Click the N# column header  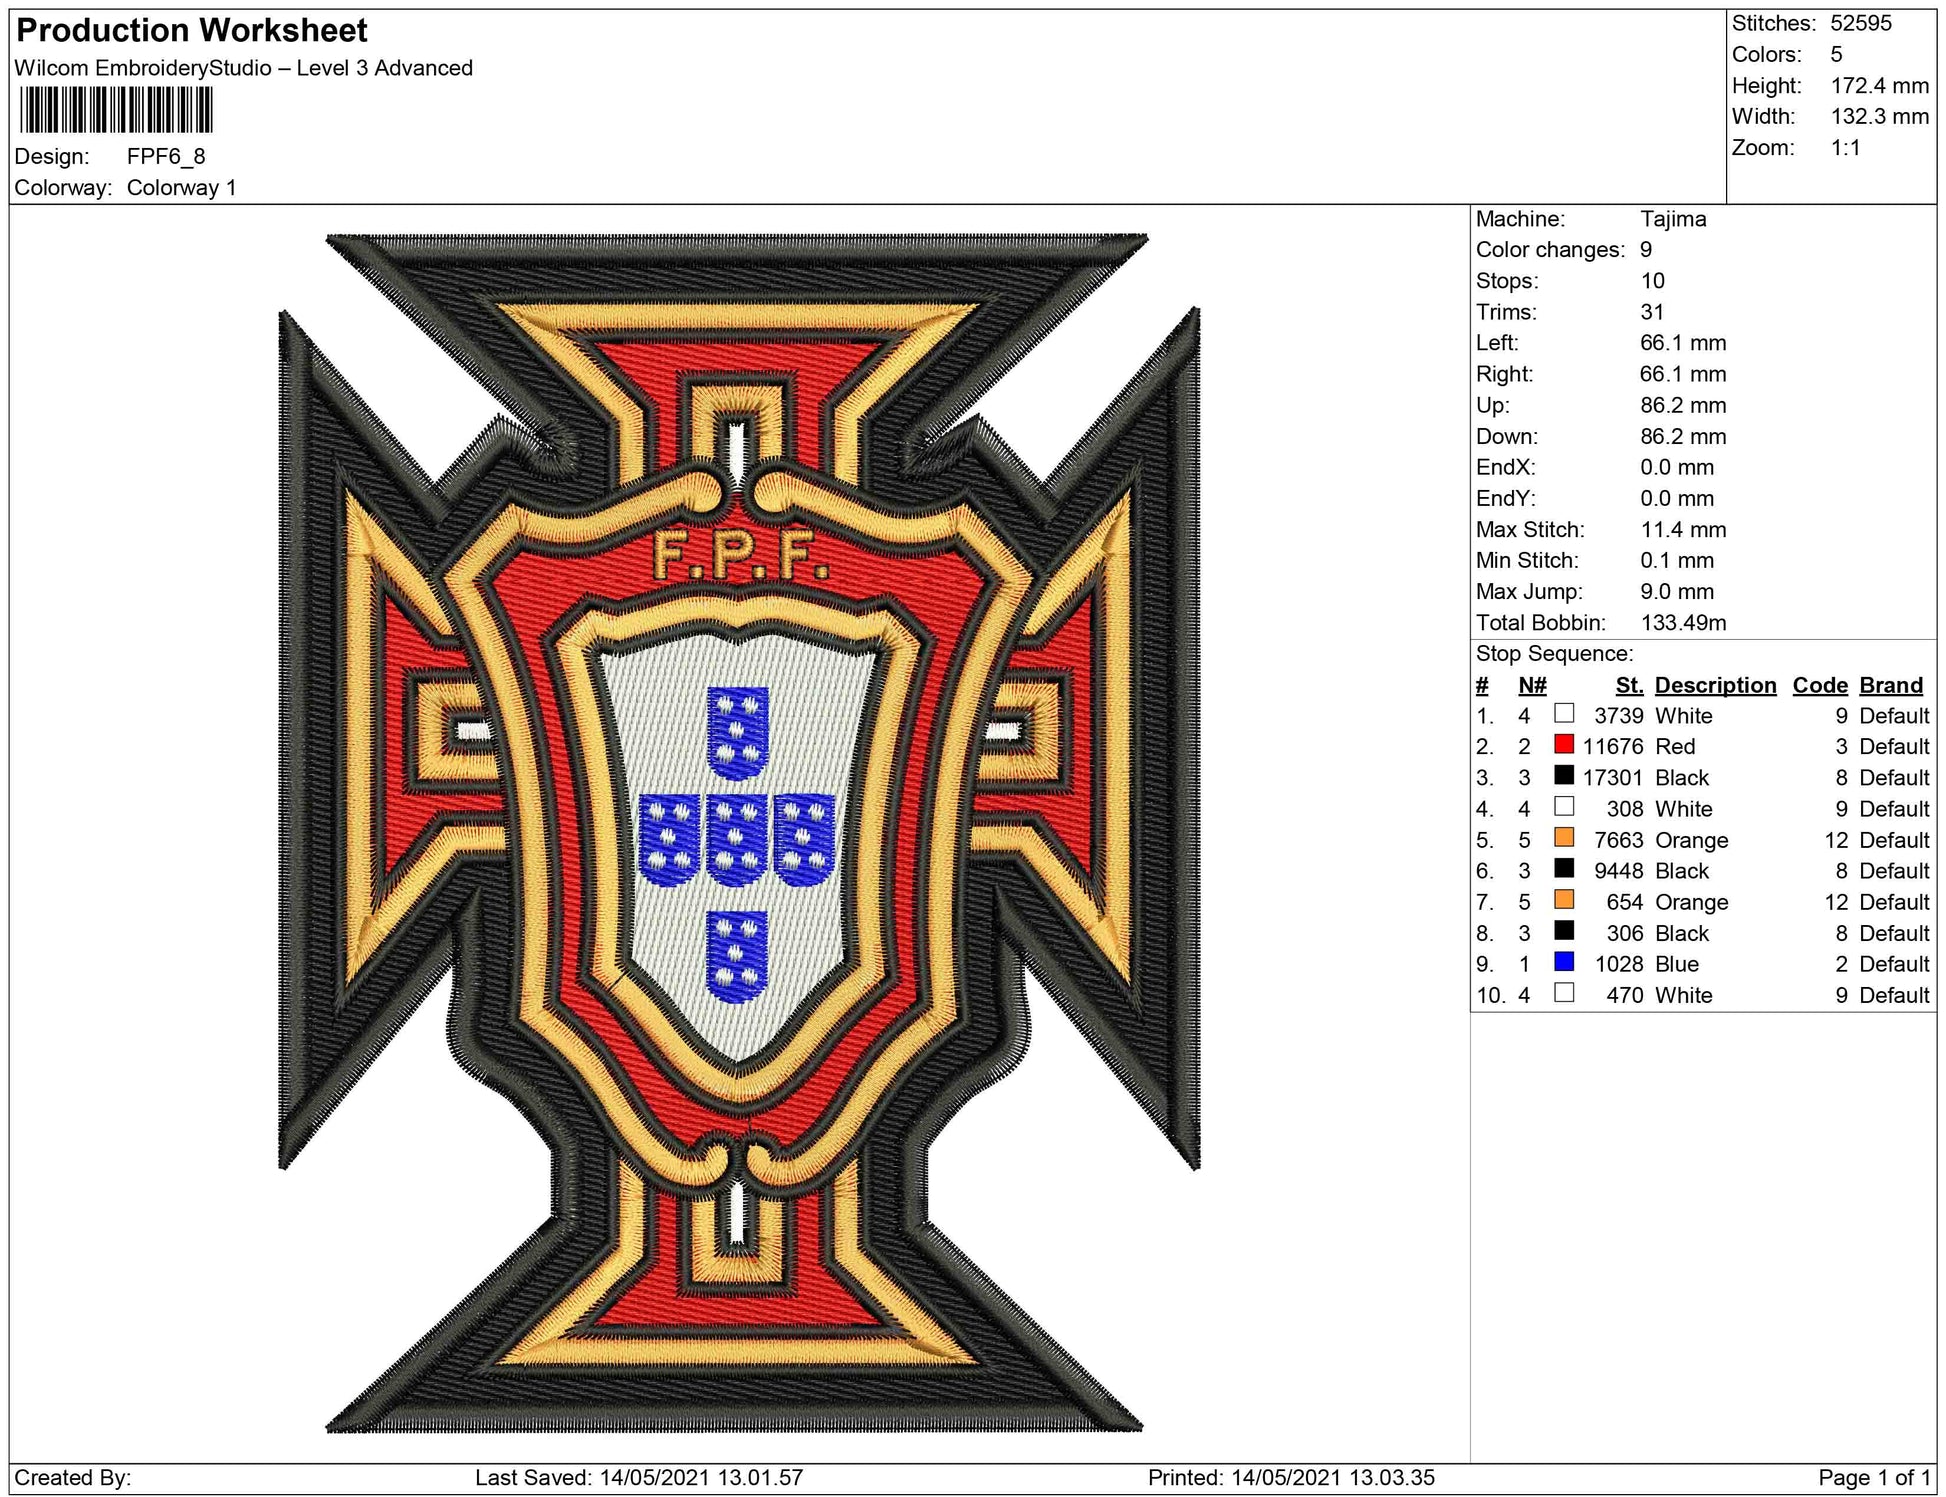point(1532,685)
